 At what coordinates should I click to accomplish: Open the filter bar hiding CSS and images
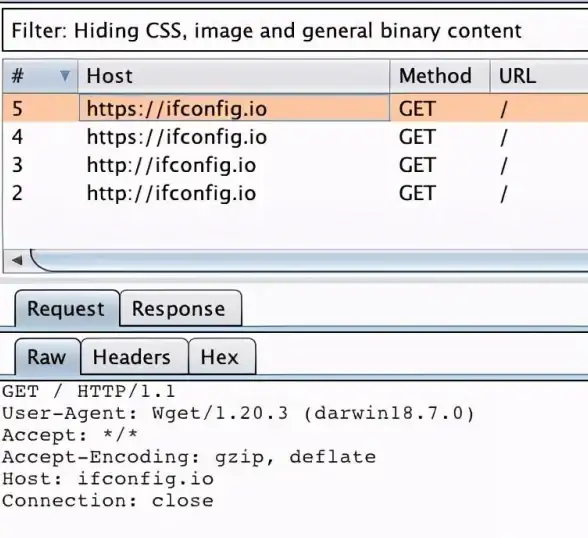295,30
